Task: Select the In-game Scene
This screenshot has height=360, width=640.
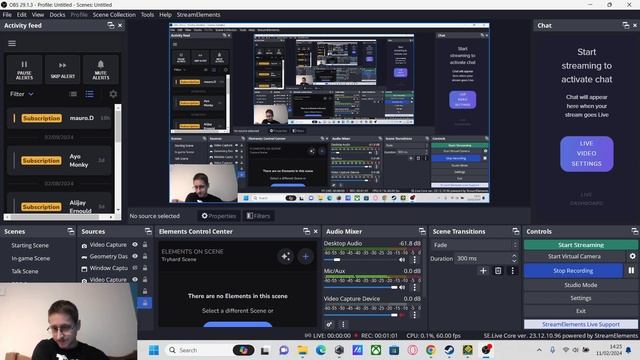Action: [x=31, y=258]
